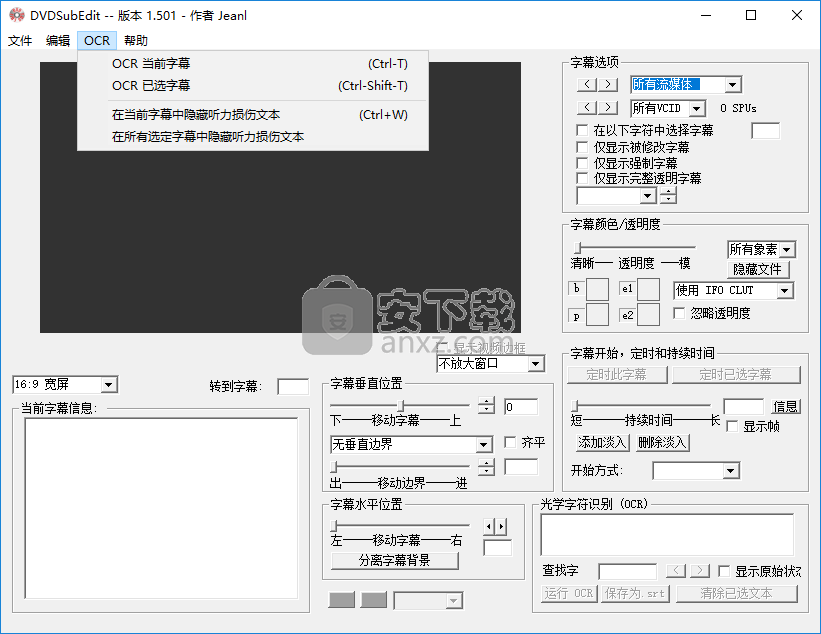This screenshot has width=821, height=634.
Task: Open the 所有VCID dropdown
Action: 696,108
